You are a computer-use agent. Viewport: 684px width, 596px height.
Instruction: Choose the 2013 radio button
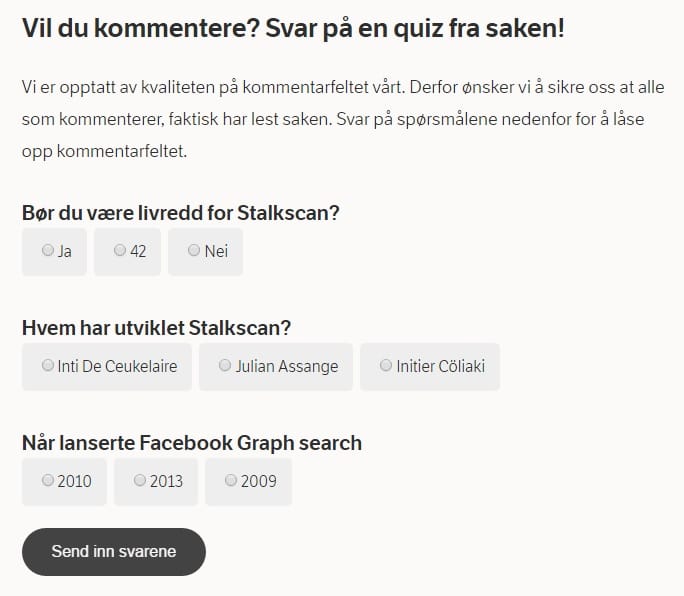(140, 481)
